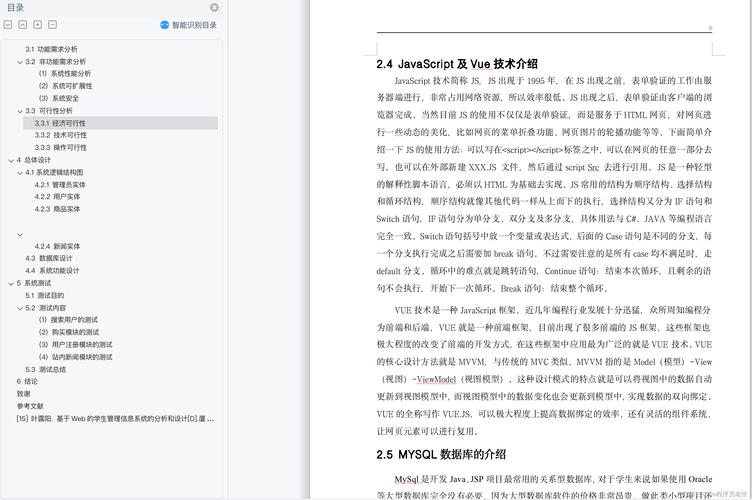Screen dimensions: 752x500
Task: Collapse the 4.1 系统逻辑结构图 node
Action: (x=20, y=173)
